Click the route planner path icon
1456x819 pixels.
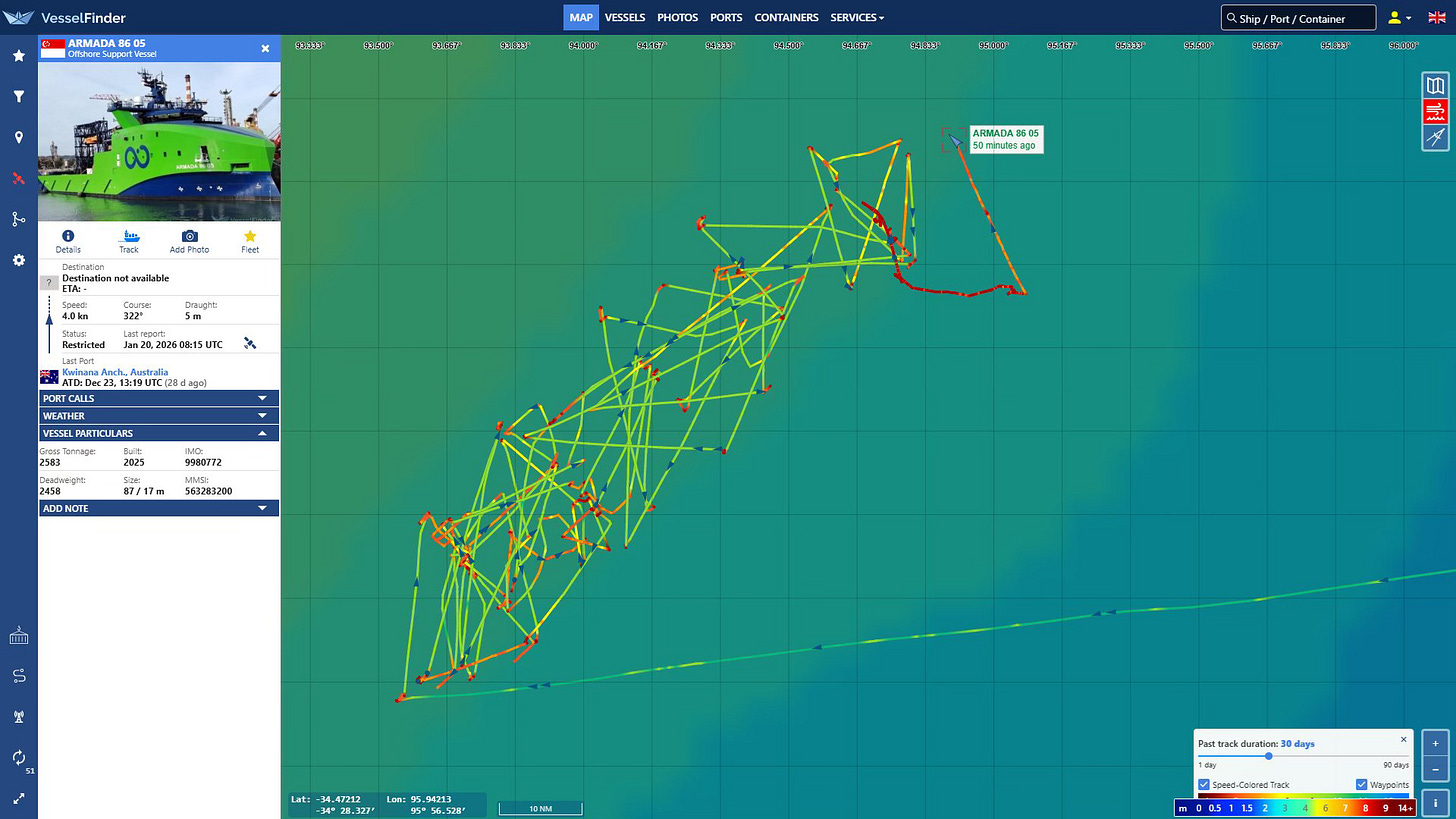click(18, 676)
